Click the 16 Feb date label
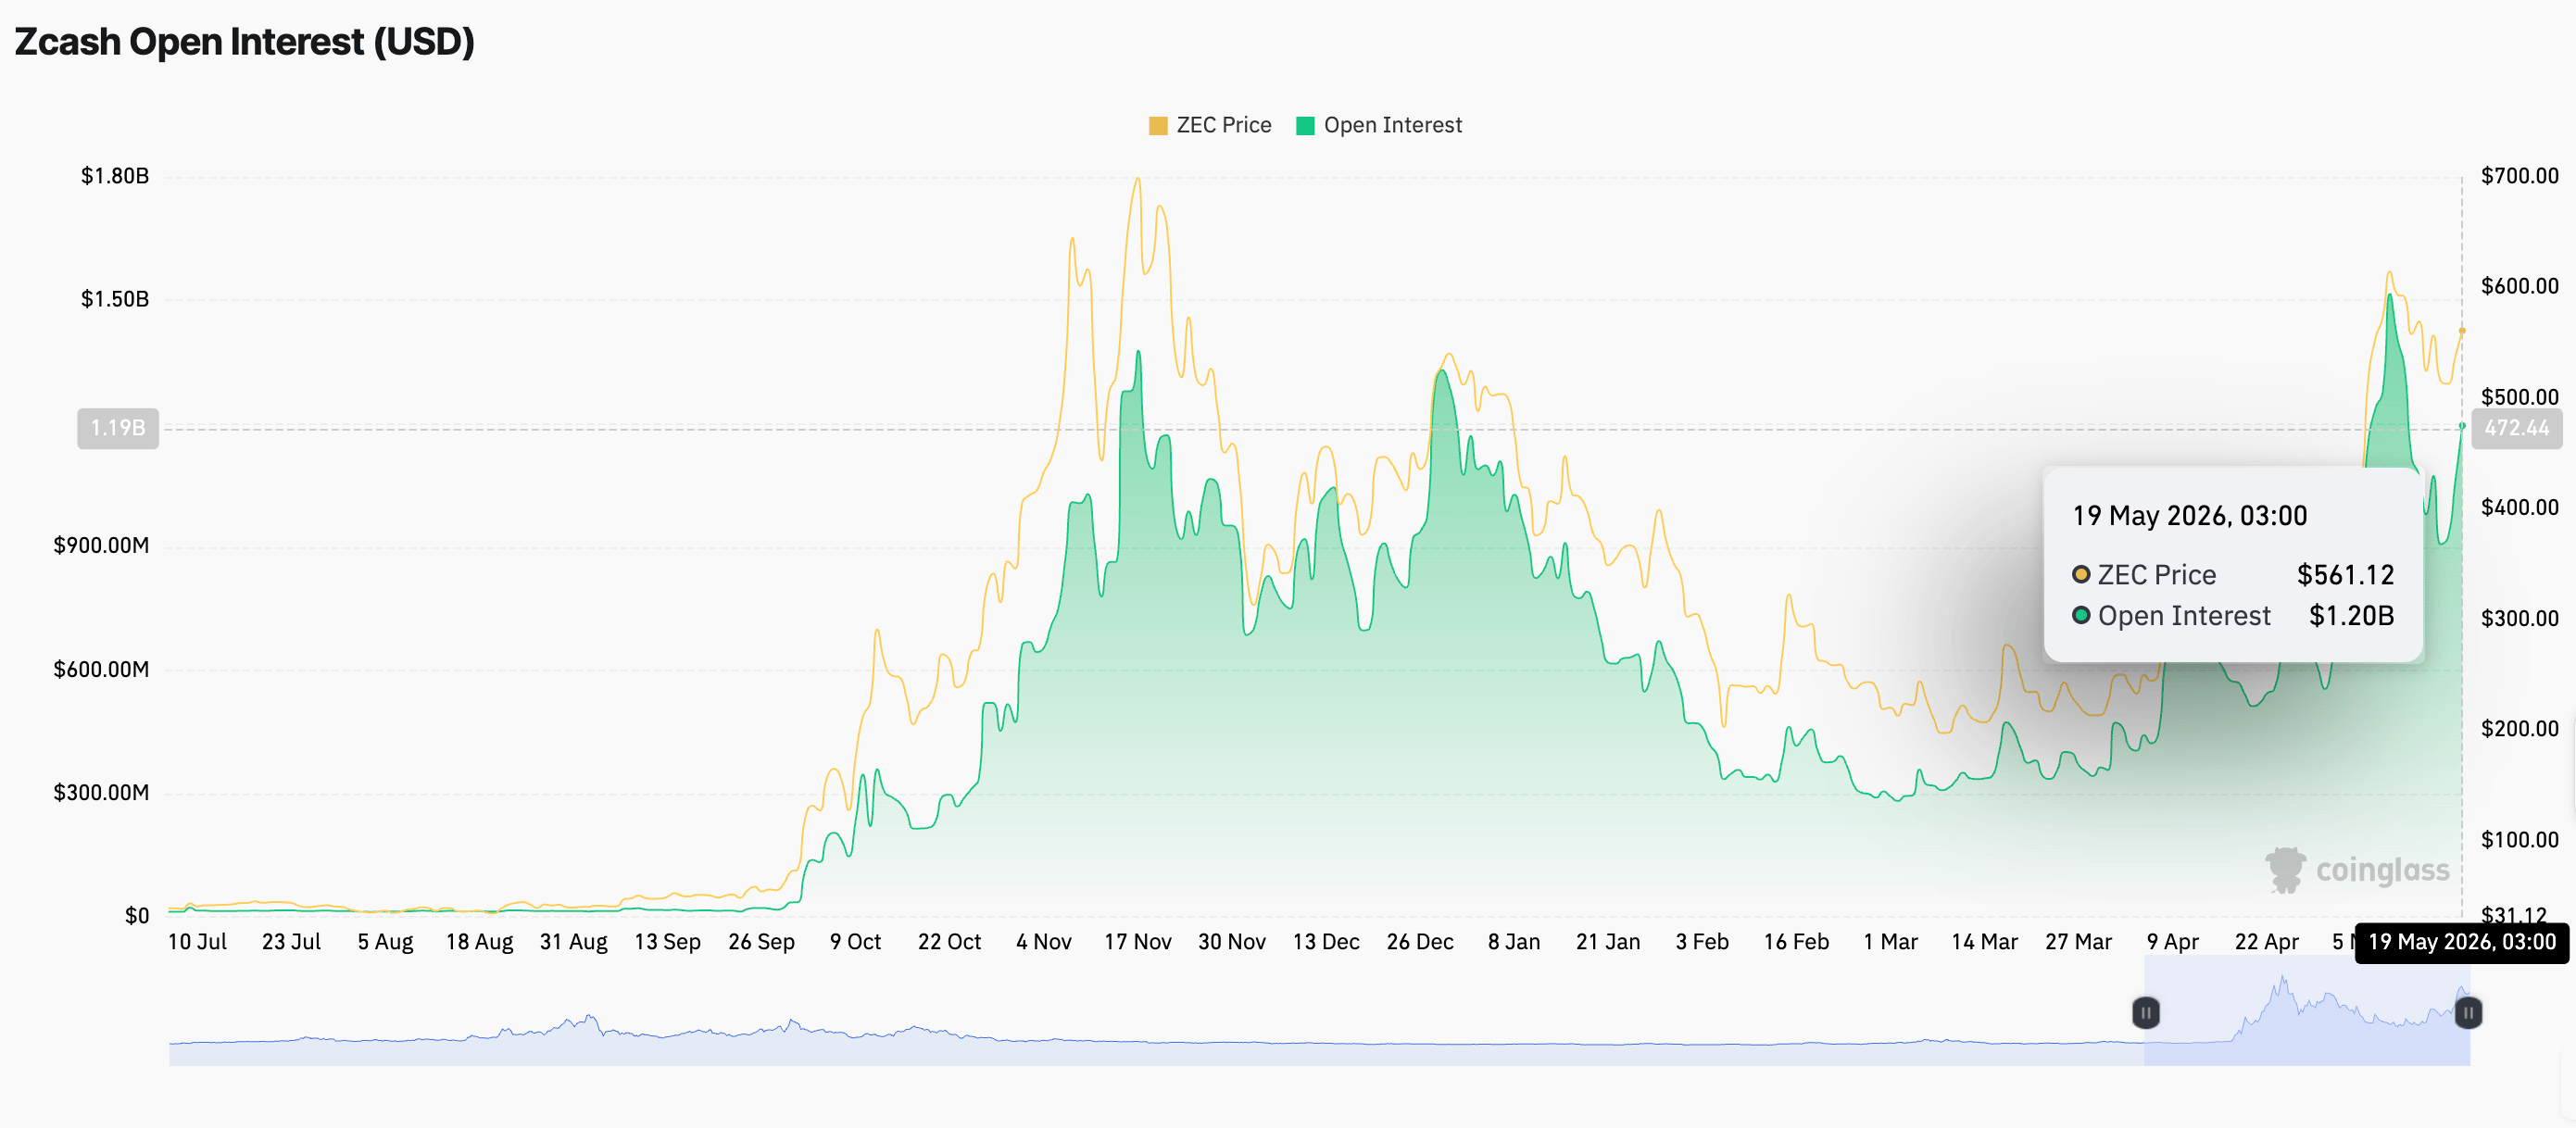 click(x=1795, y=942)
